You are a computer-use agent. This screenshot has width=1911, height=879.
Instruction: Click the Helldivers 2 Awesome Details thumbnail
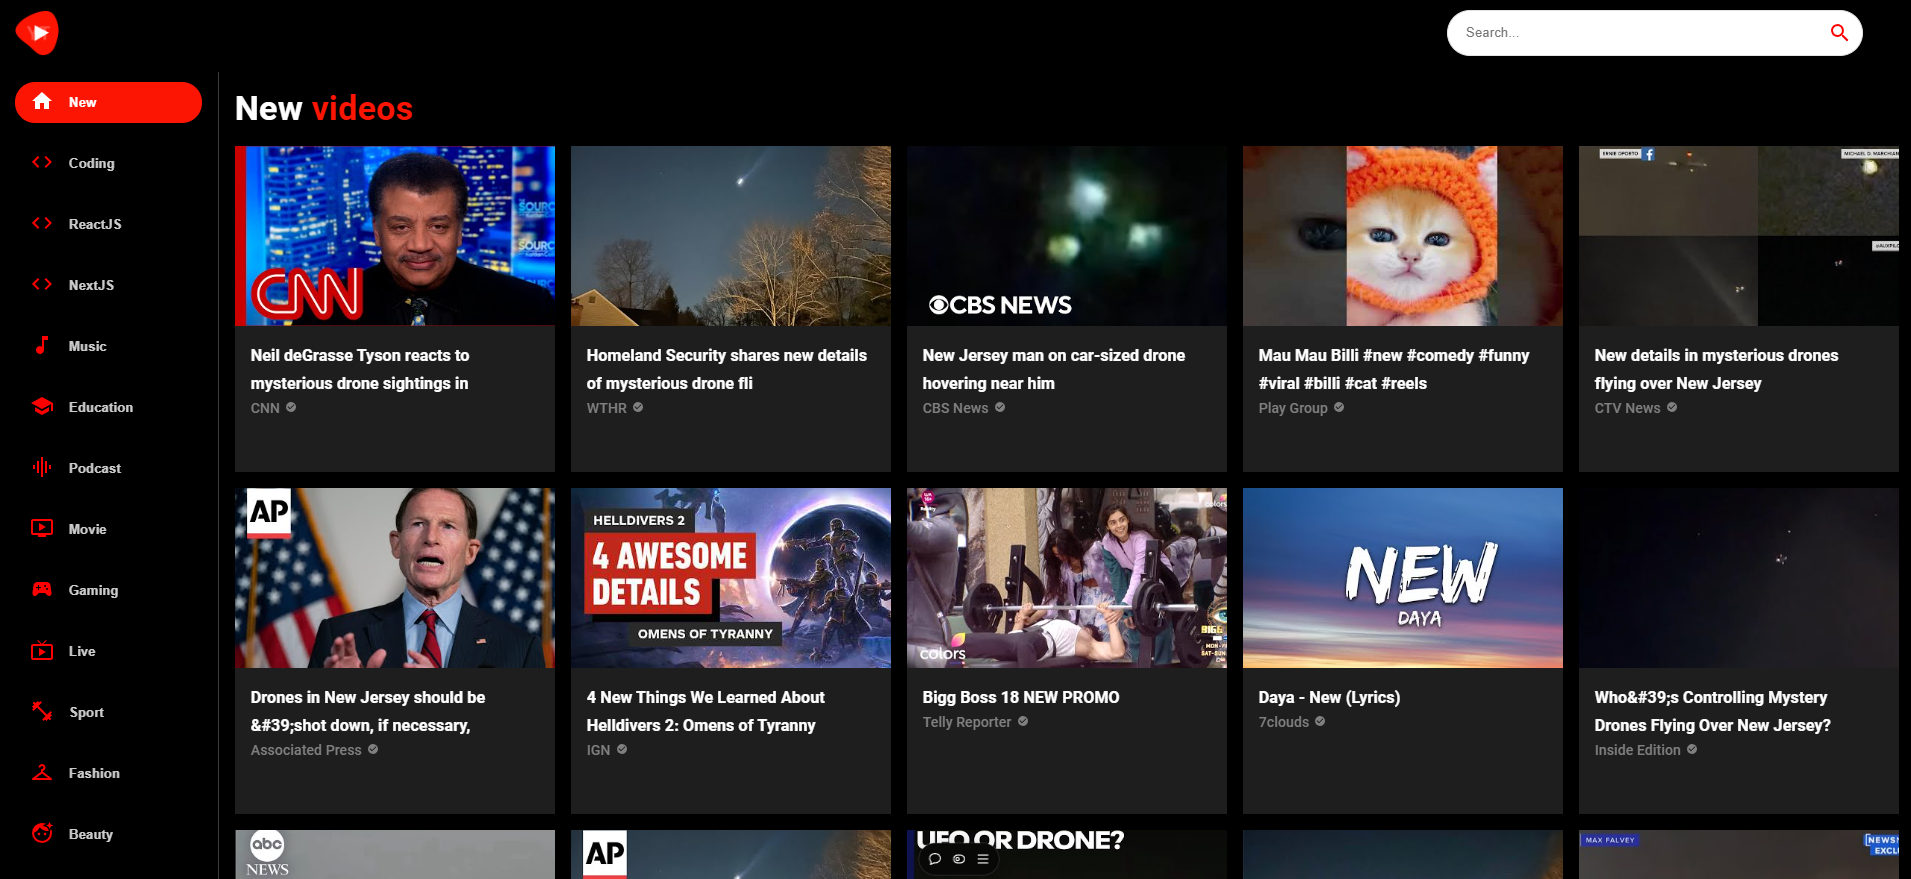(x=731, y=578)
